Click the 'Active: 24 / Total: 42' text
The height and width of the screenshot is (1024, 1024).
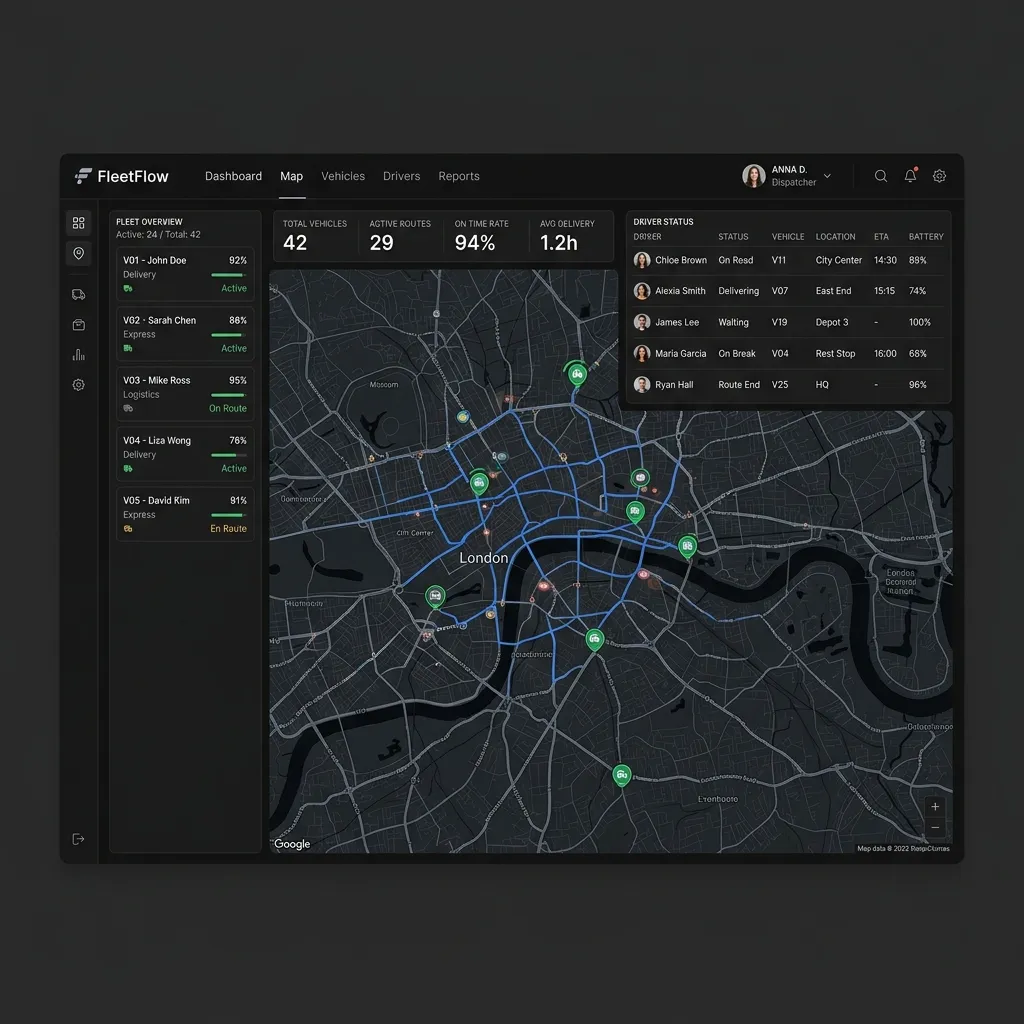pos(158,234)
